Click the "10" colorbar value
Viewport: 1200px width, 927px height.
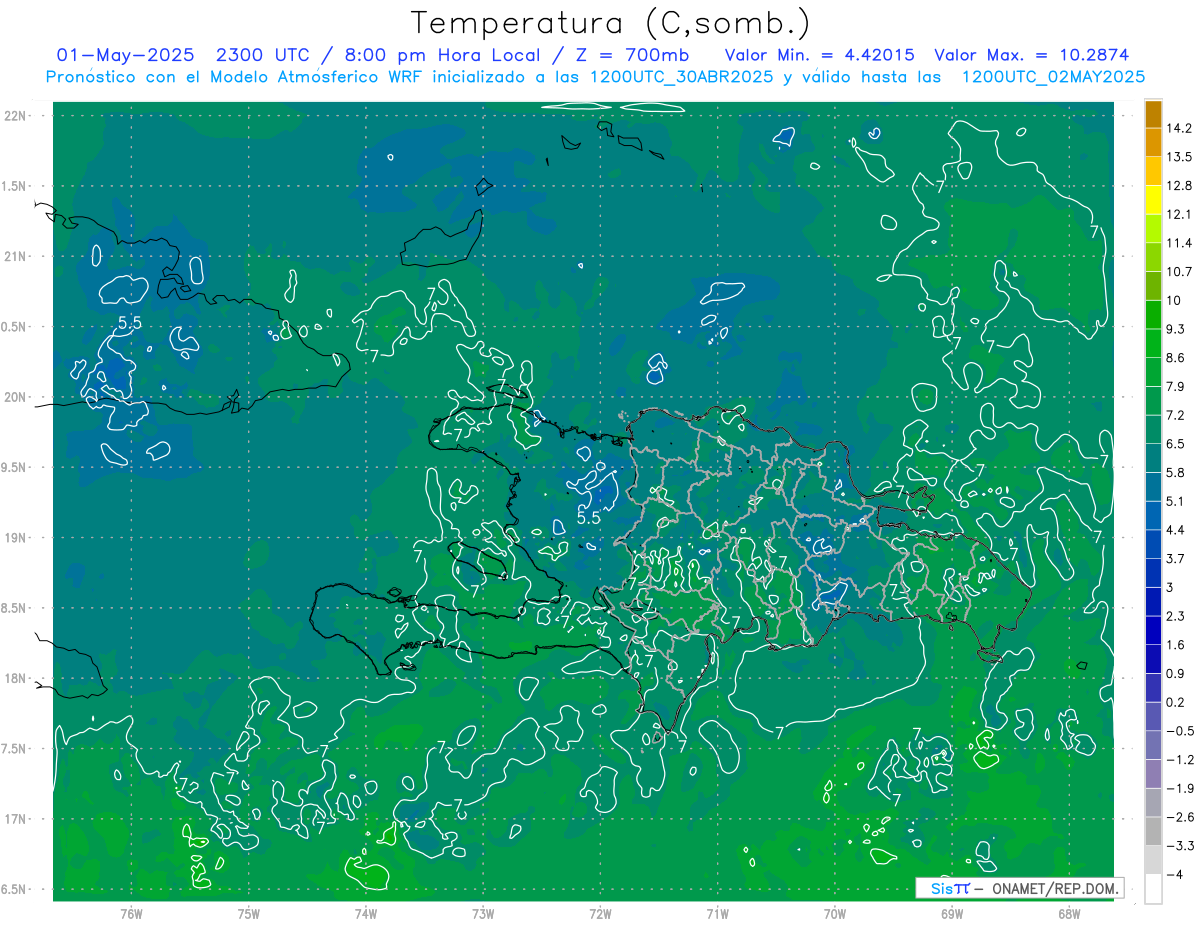coord(1174,301)
